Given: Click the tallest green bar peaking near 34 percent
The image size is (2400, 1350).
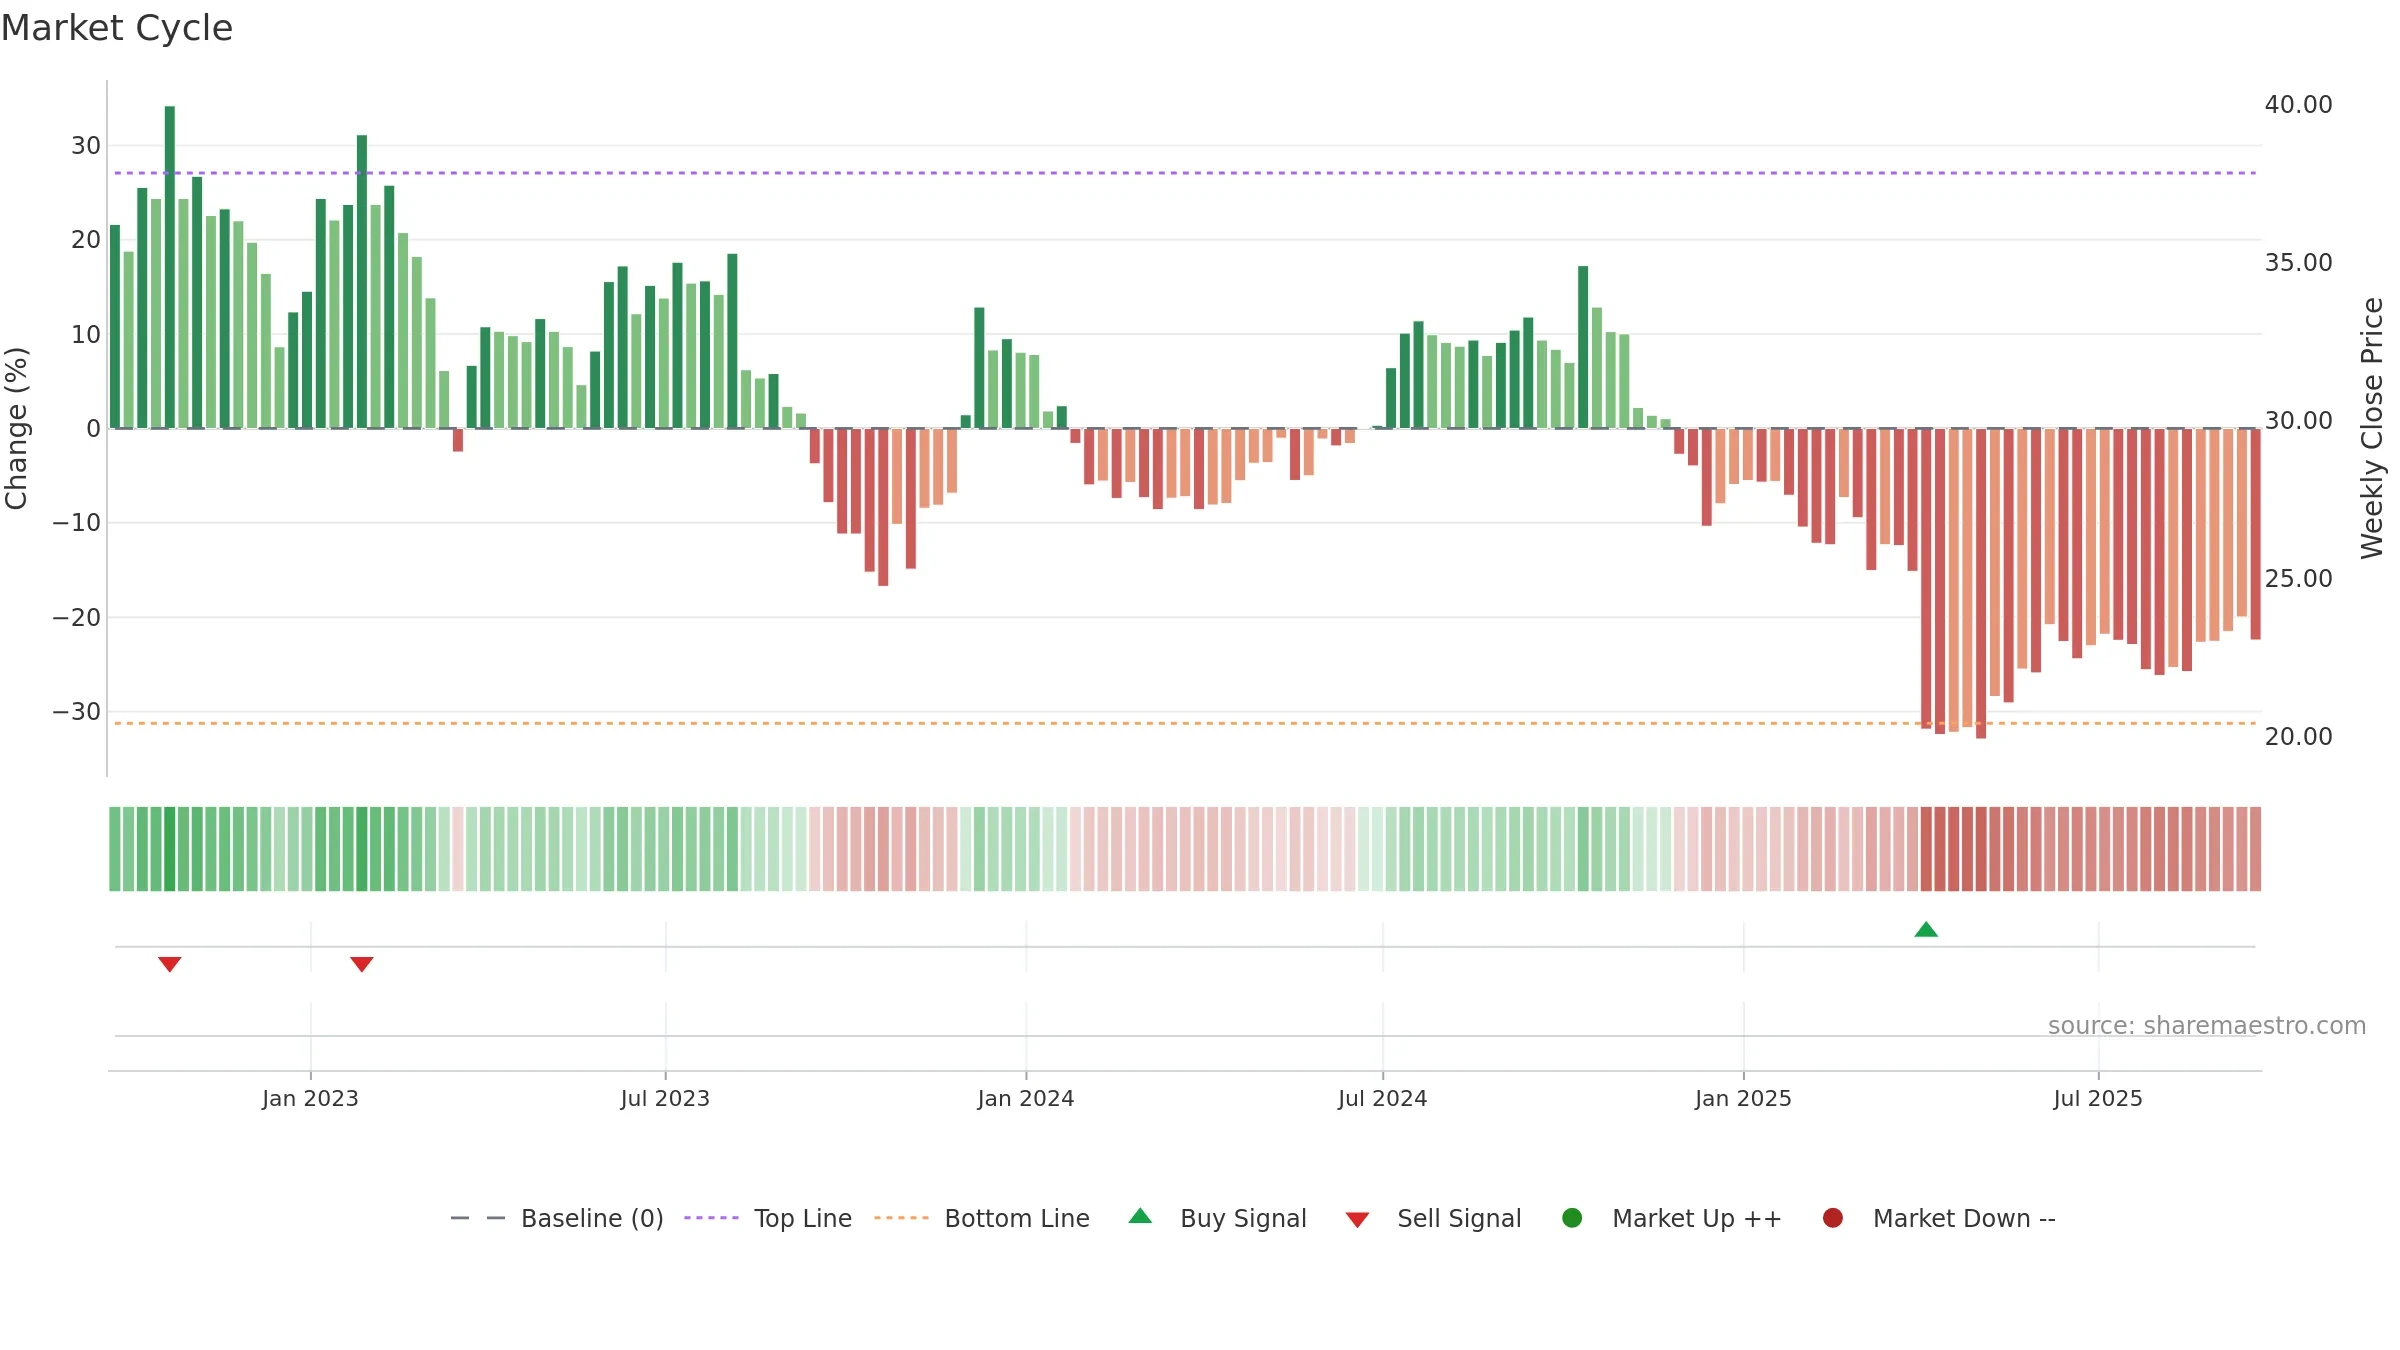Looking at the screenshot, I should pyautogui.click(x=170, y=267).
